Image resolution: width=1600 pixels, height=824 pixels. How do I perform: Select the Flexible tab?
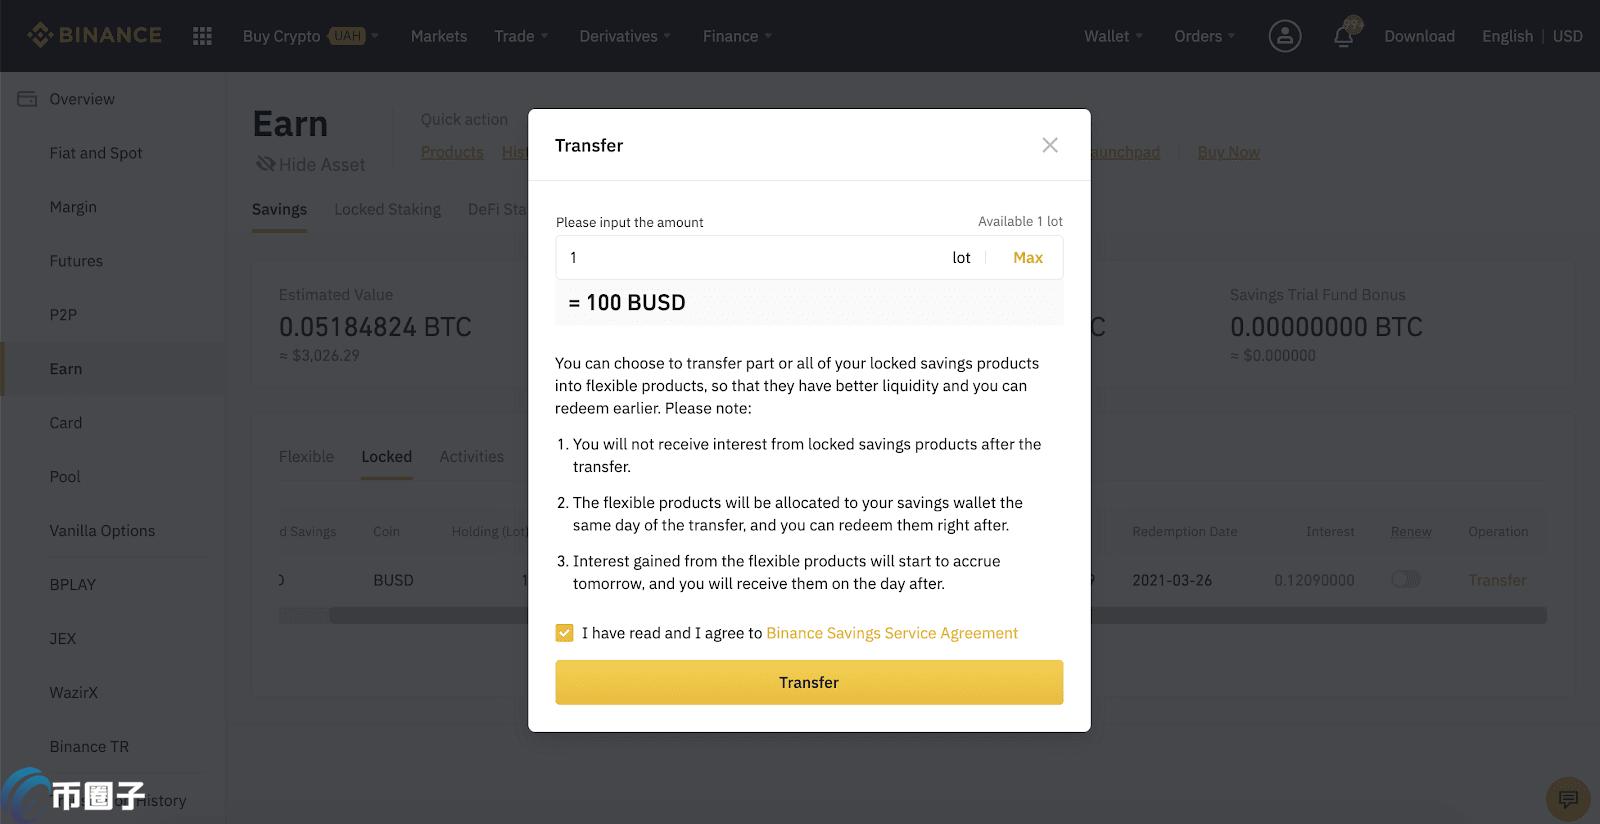pos(306,456)
